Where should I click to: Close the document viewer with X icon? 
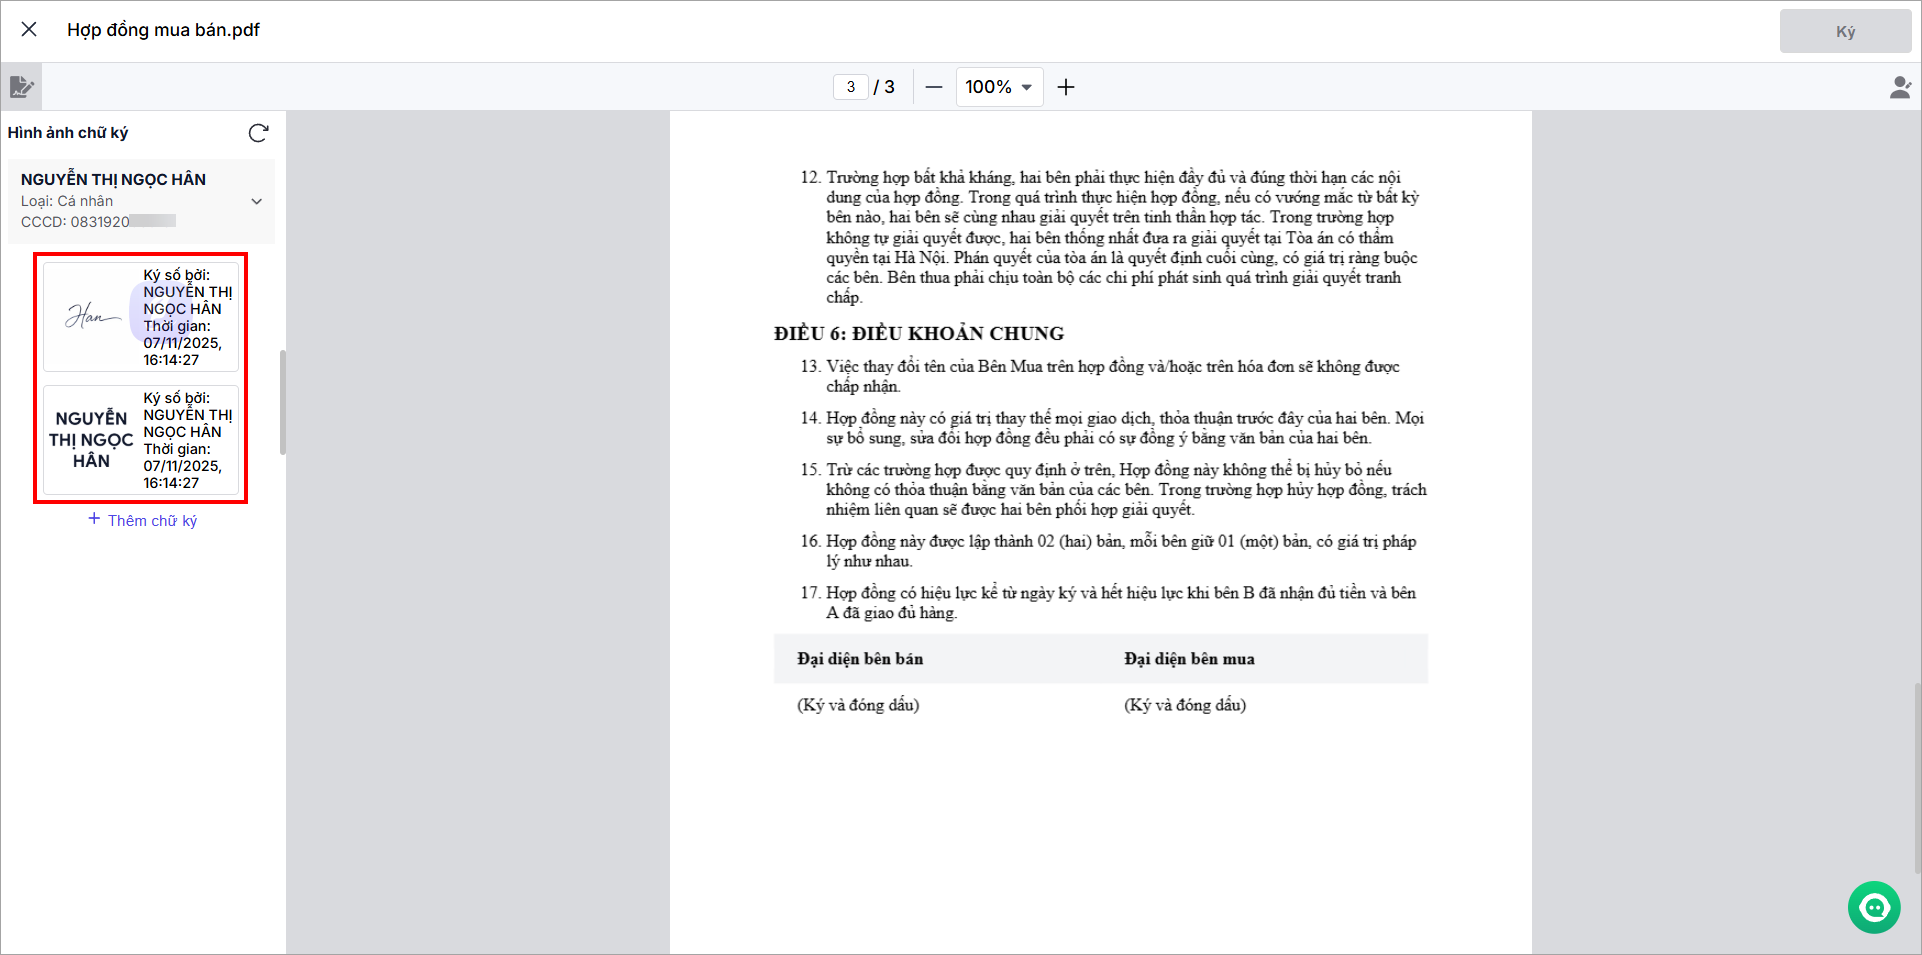click(29, 30)
